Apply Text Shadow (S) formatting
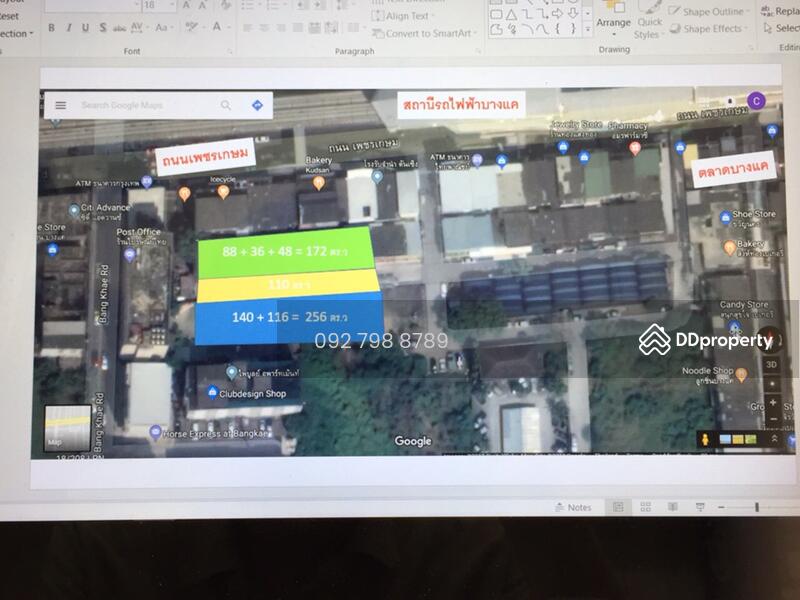Screen dimensions: 800x600 point(103,28)
